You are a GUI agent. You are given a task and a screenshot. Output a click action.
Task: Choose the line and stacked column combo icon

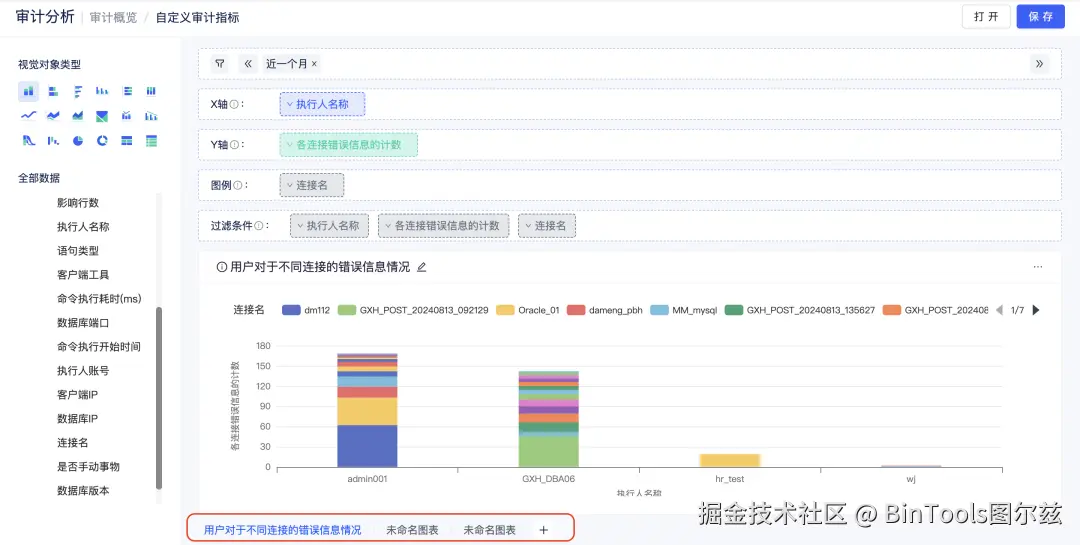127,116
